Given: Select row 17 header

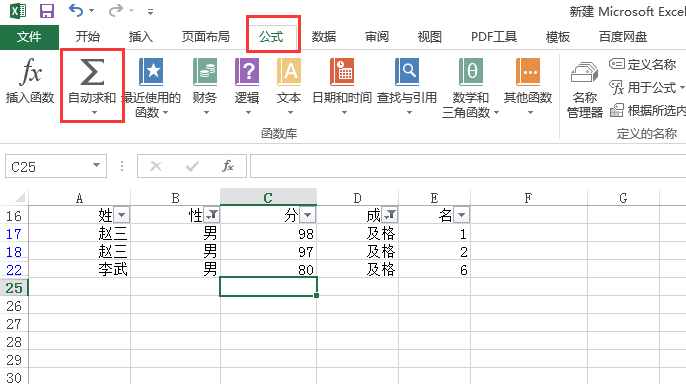Looking at the screenshot, I should click(14, 234).
